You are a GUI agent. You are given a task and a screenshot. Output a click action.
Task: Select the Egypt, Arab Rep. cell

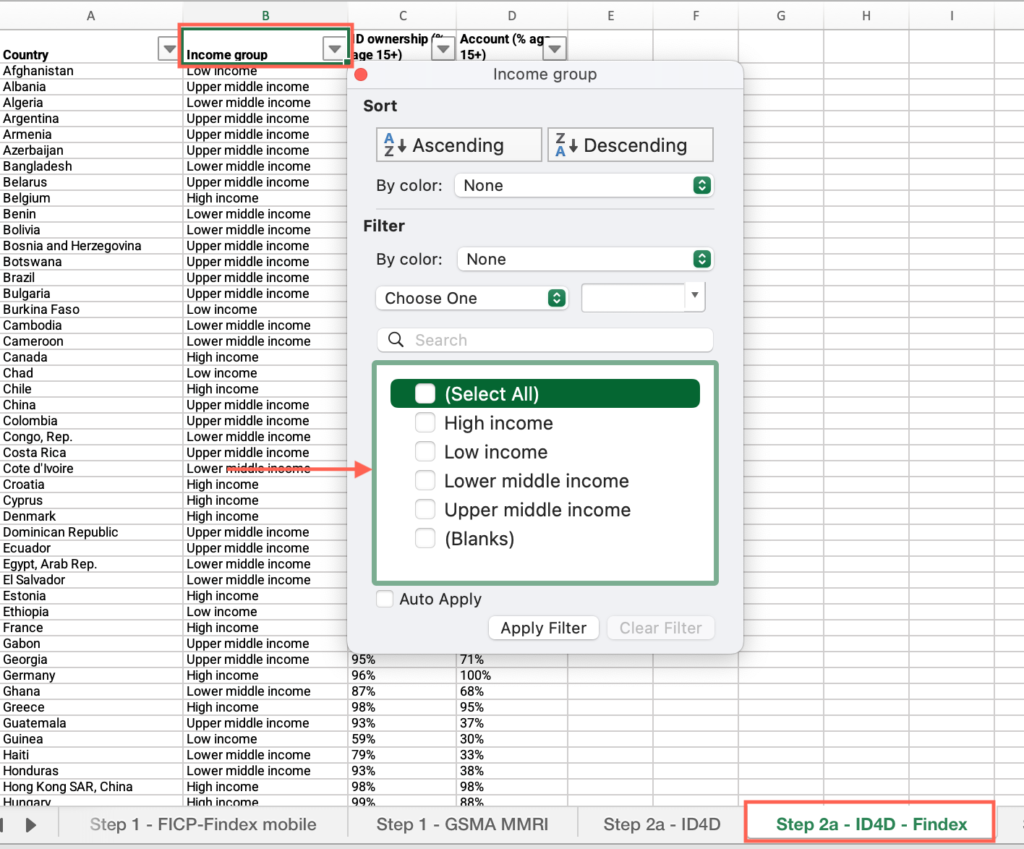pos(91,564)
